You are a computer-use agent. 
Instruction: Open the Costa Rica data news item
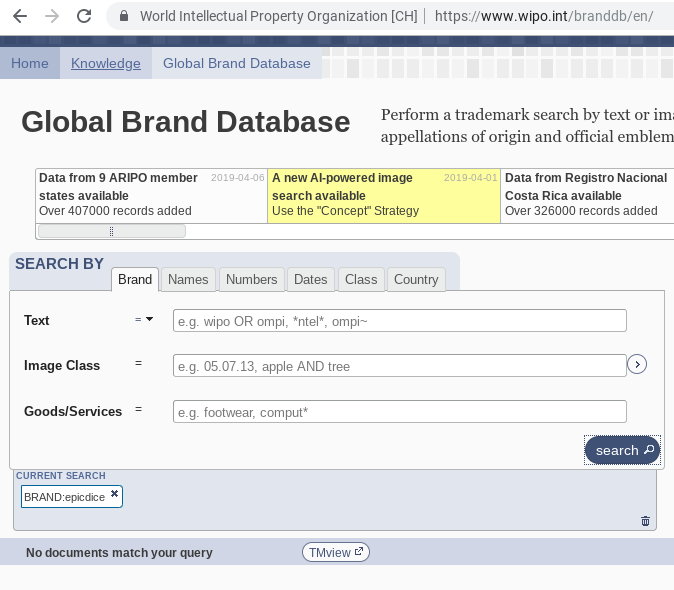(588, 196)
